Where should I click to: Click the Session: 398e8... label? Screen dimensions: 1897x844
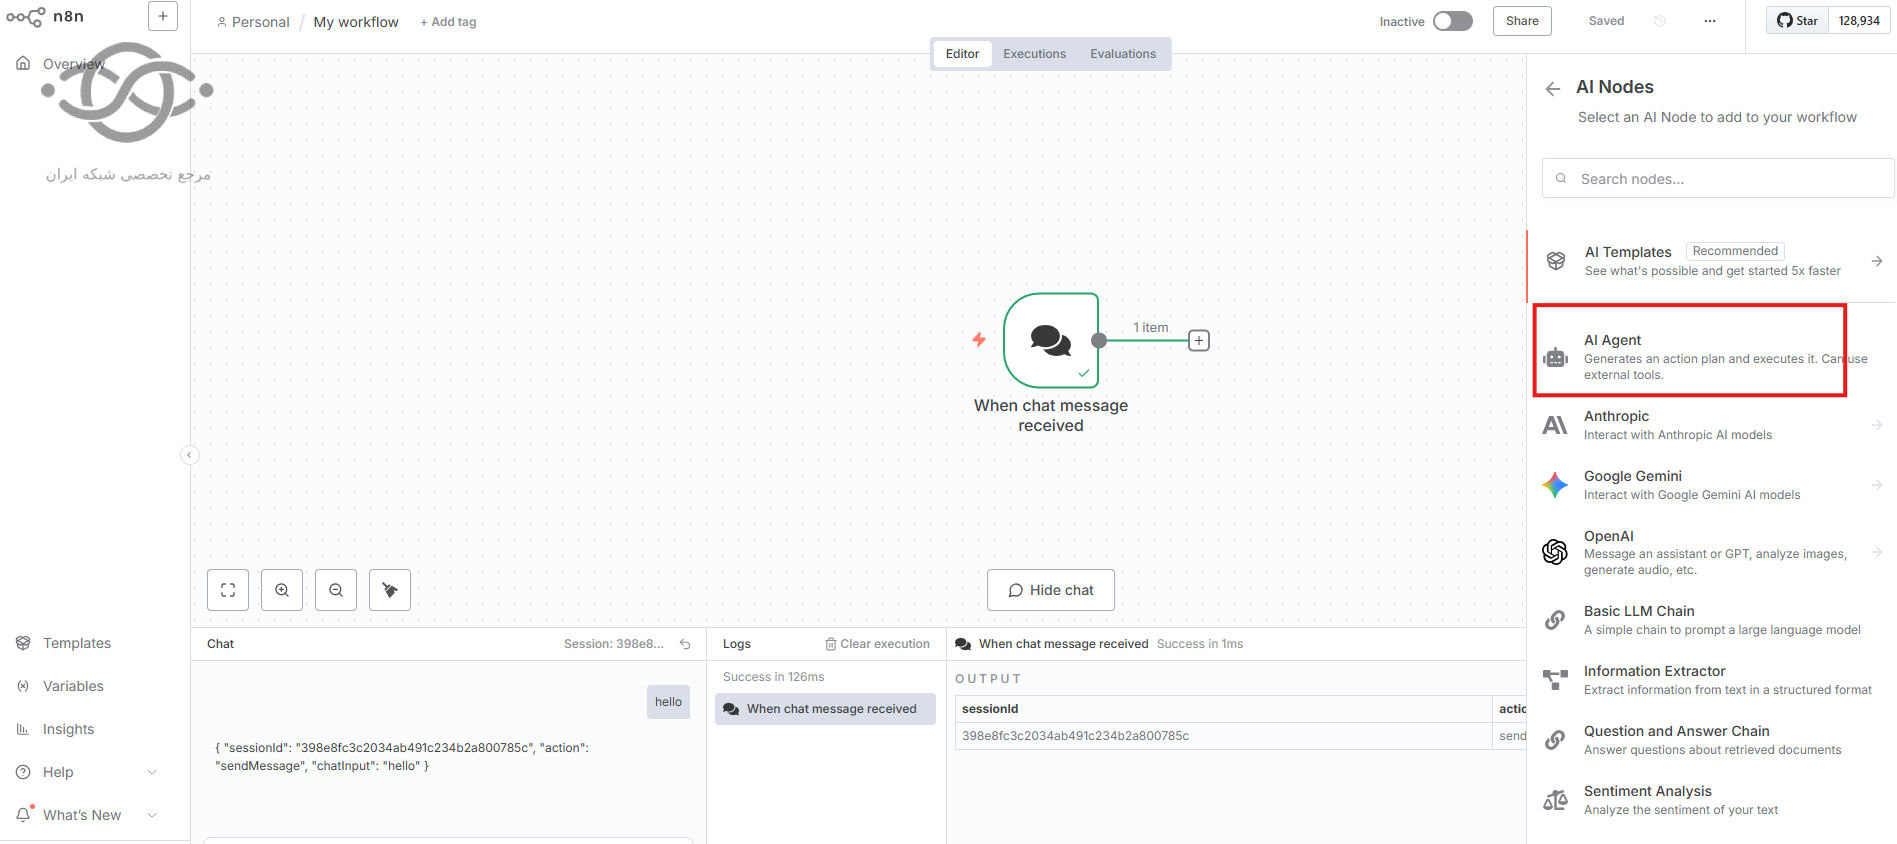(614, 644)
